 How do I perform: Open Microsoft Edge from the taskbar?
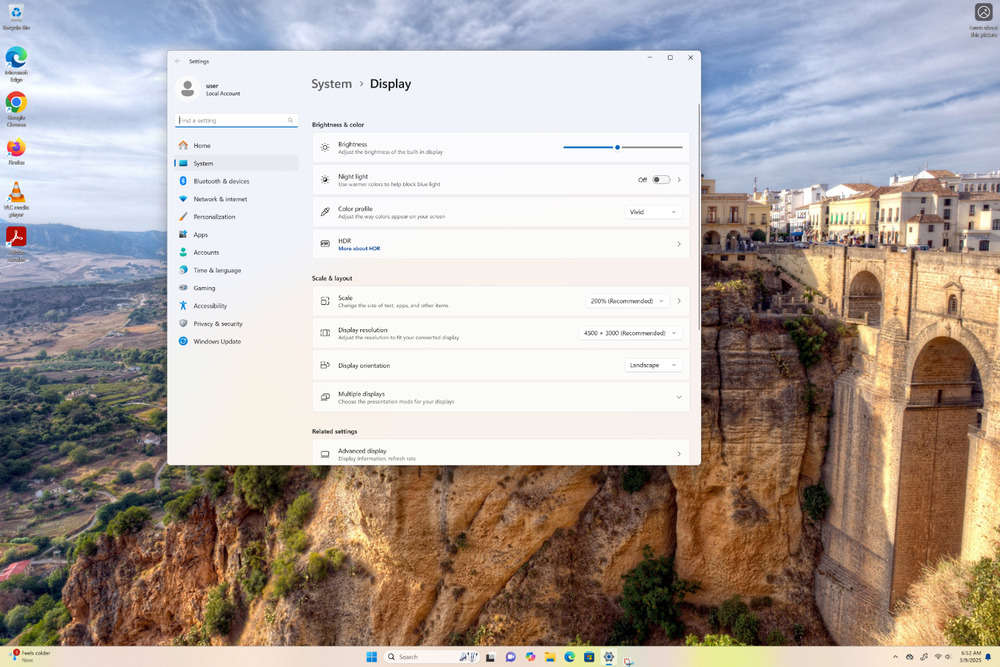click(570, 657)
